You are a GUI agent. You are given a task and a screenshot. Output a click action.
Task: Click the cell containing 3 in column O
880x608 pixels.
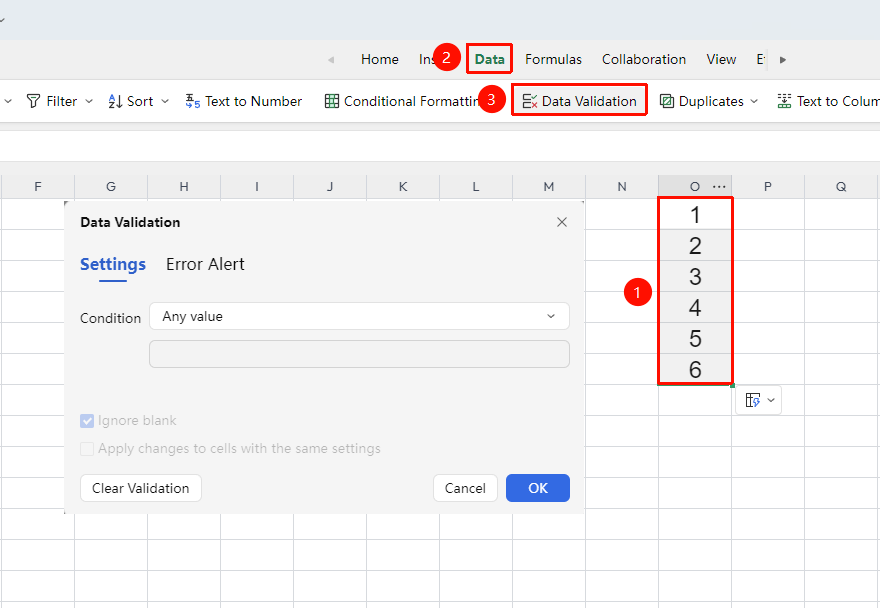click(695, 276)
